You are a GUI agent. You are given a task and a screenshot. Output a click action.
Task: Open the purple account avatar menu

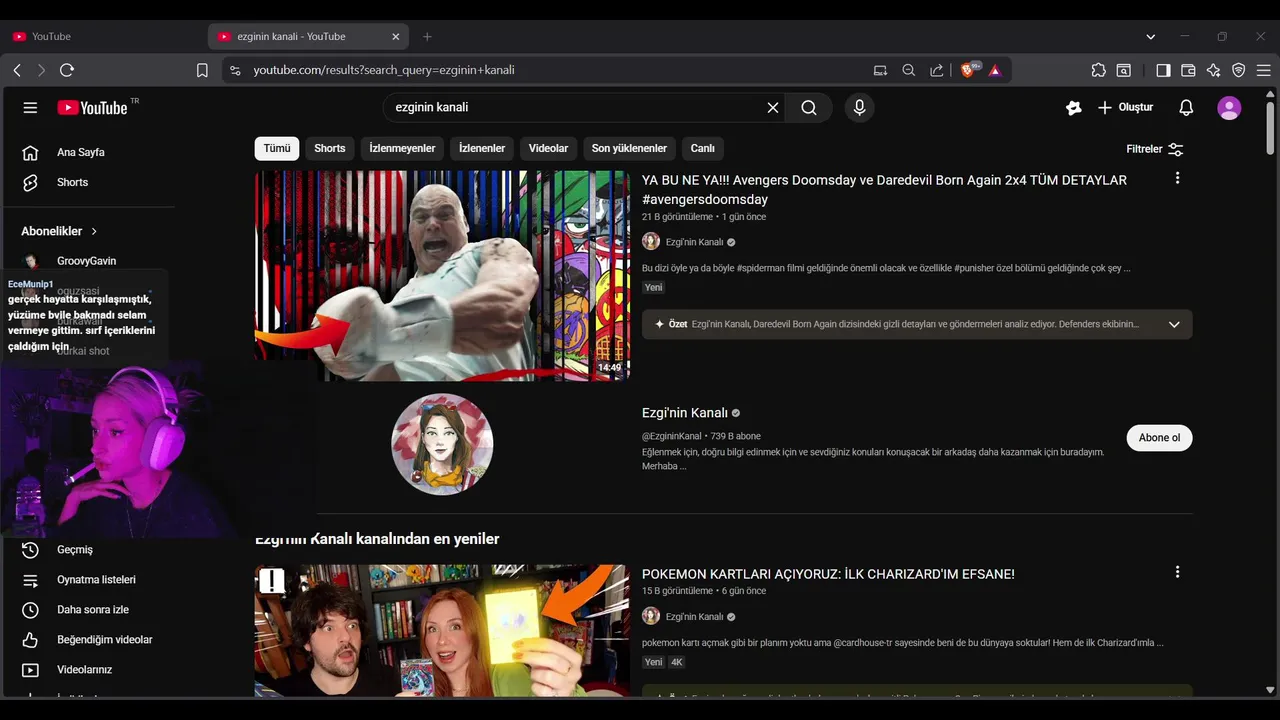tap(1229, 107)
